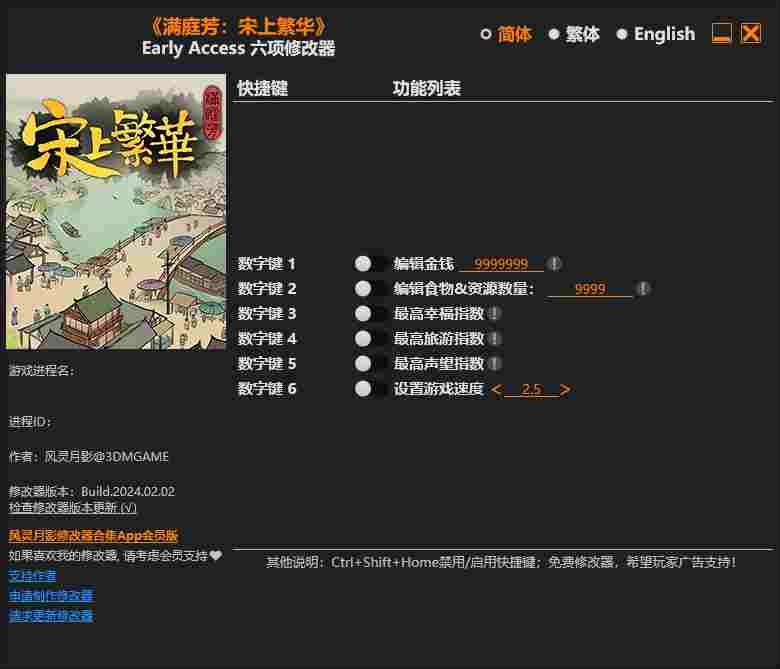Select the 简体 language radio button
Screen dimensions: 780x669
click(486, 34)
